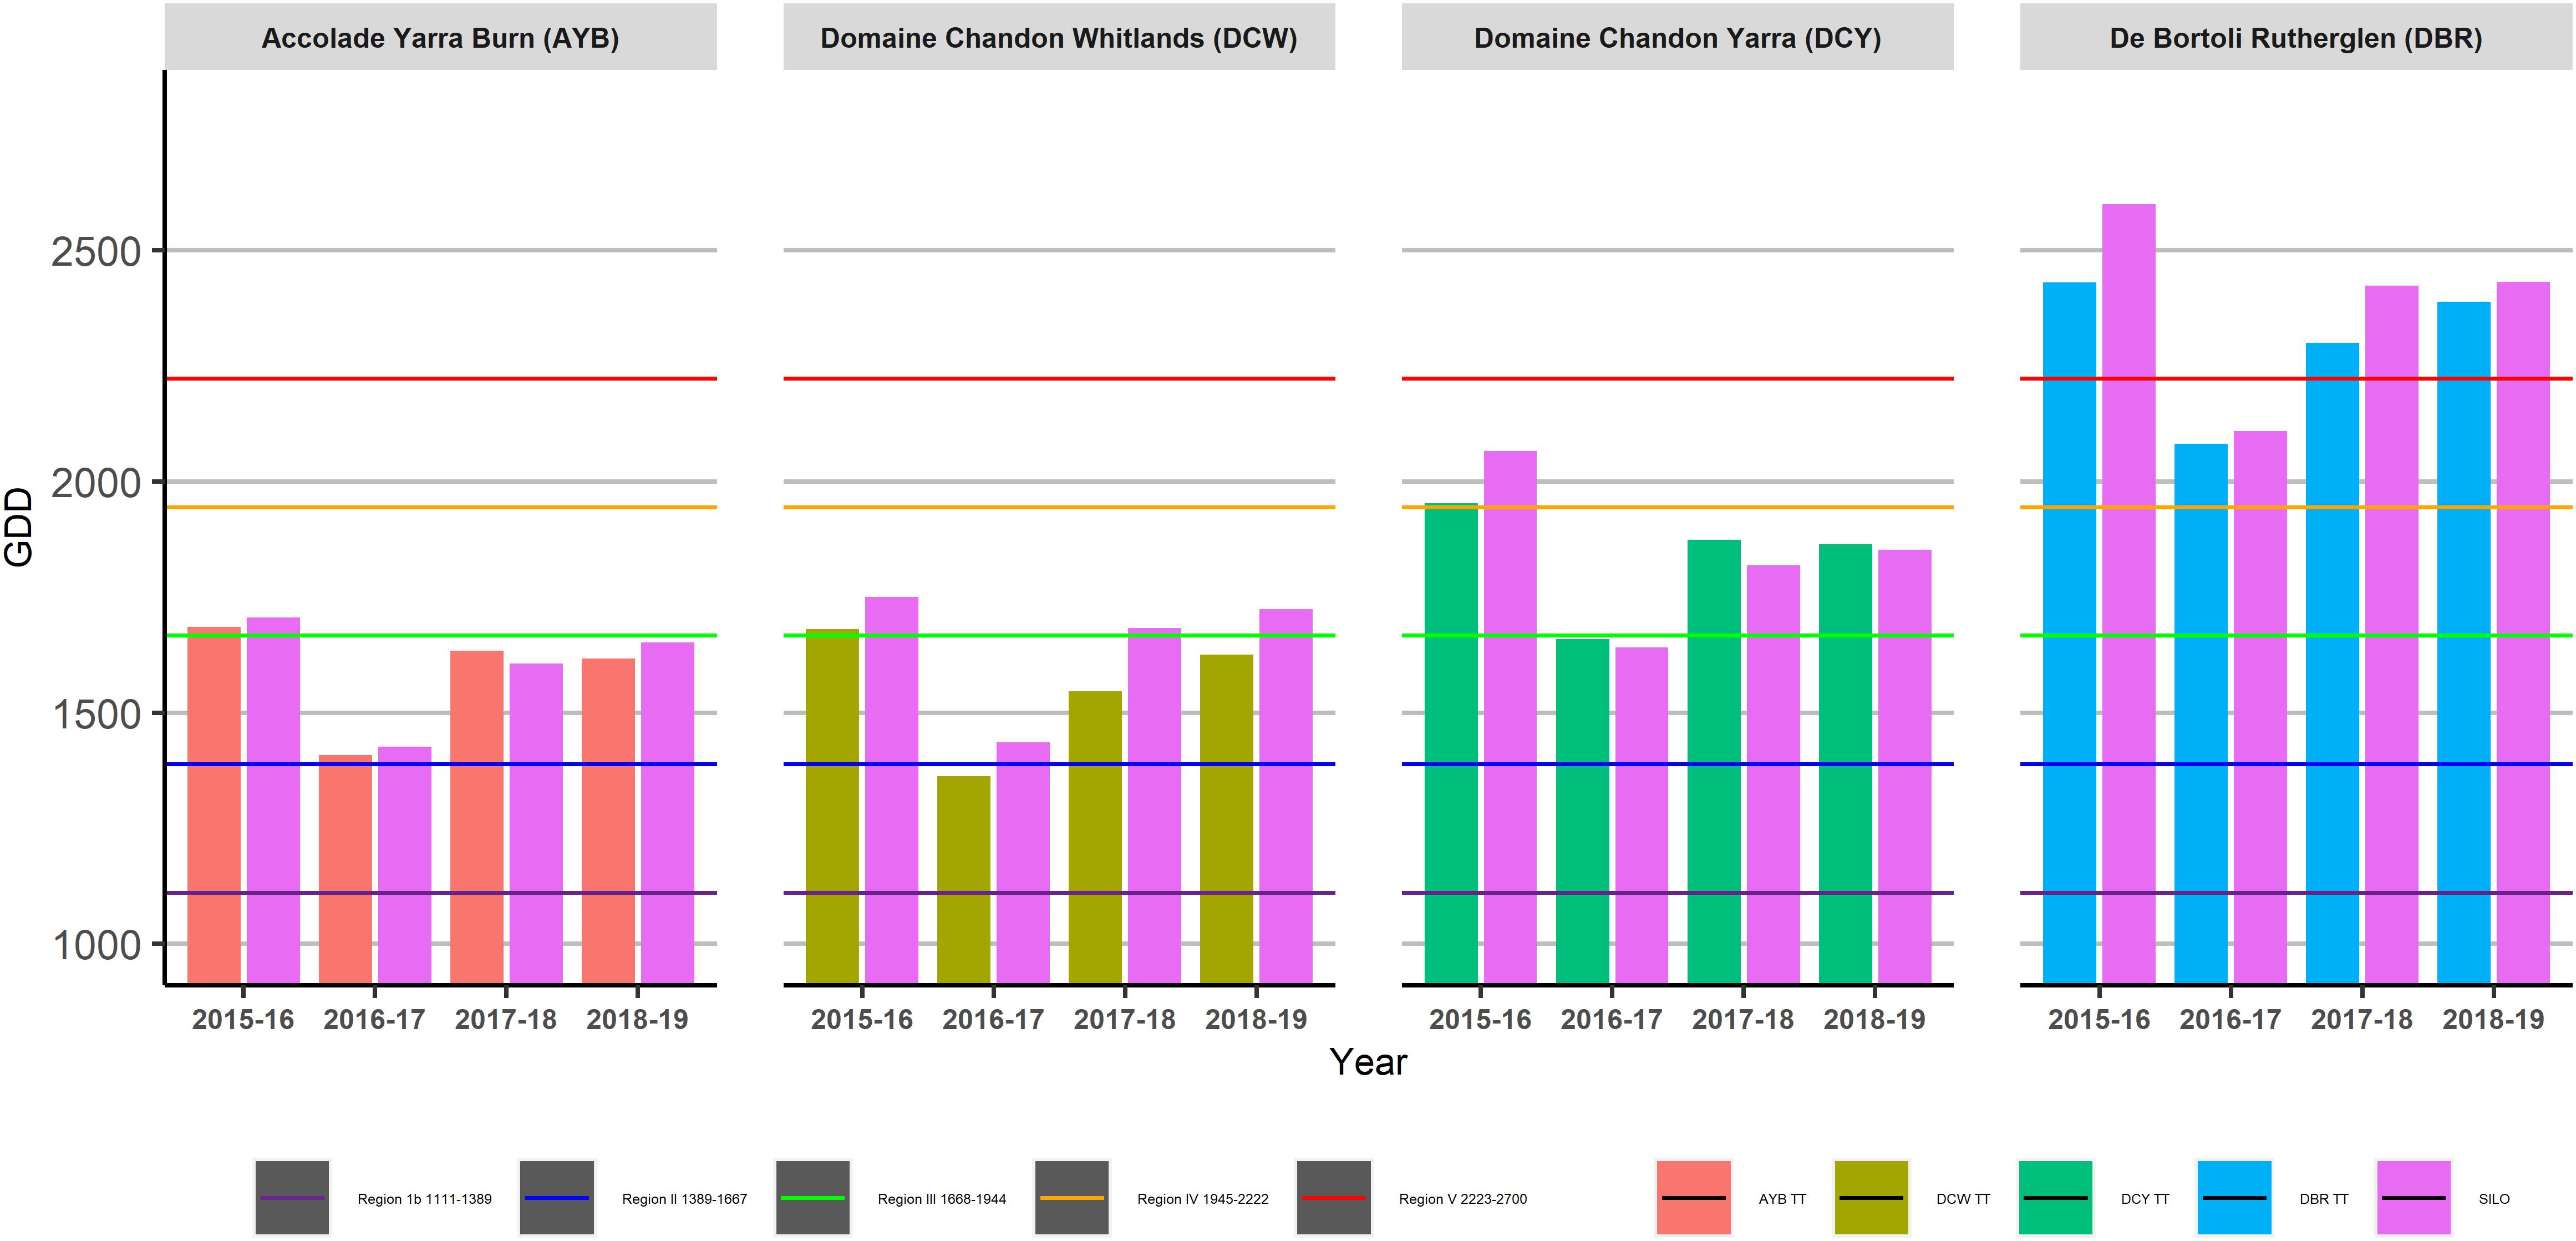
Task: Click the magenta SILO 2015-16 bar in DCY panel
Action: (1510, 717)
